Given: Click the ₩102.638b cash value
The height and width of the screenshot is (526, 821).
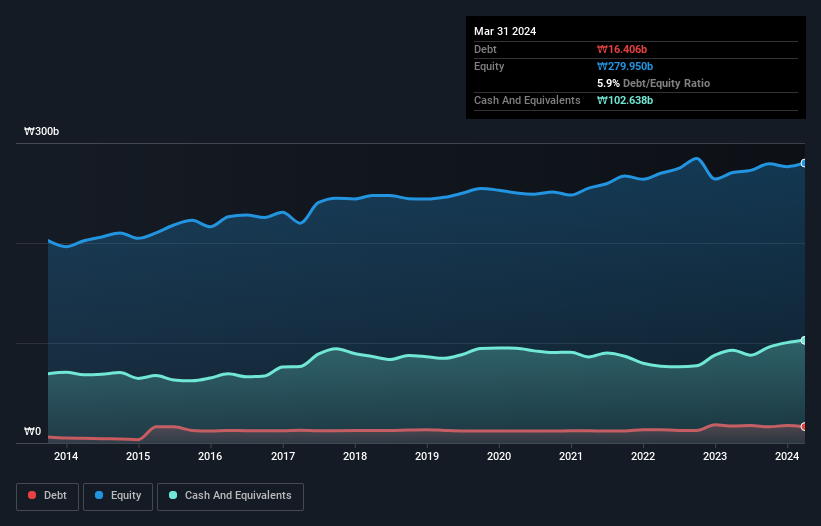Looking at the screenshot, I should (x=625, y=100).
